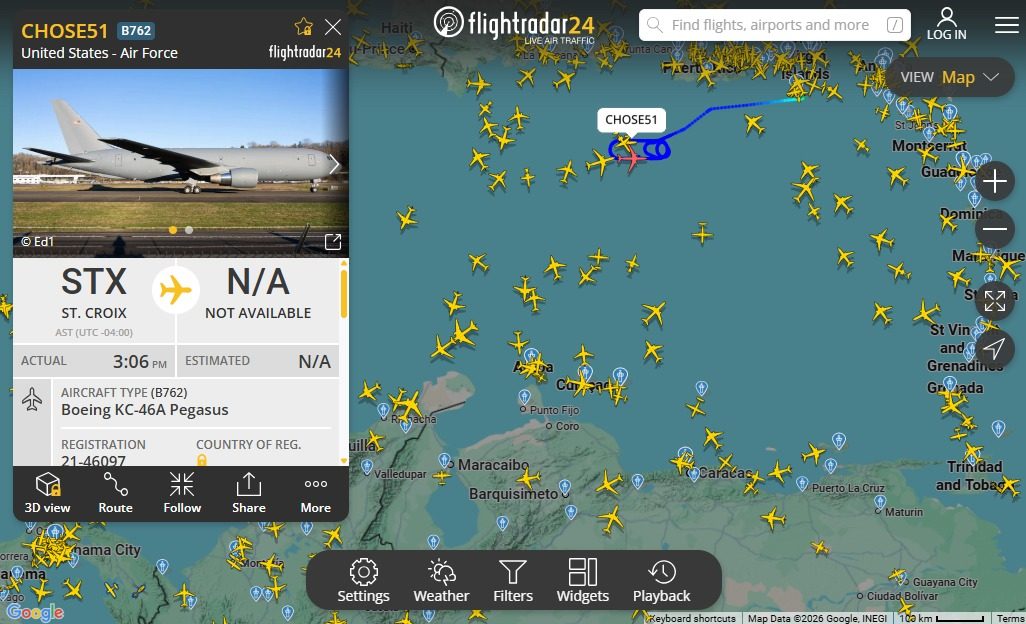Zoom in on the map

click(995, 181)
